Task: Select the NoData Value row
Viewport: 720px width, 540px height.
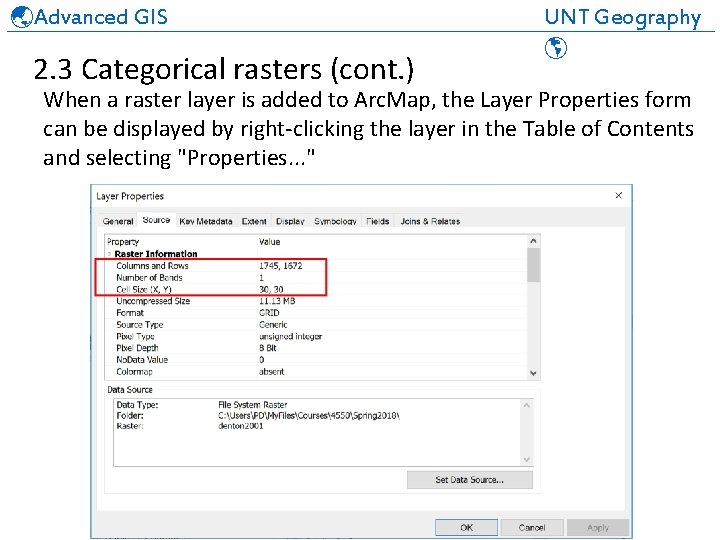Action: pyautogui.click(x=315, y=360)
